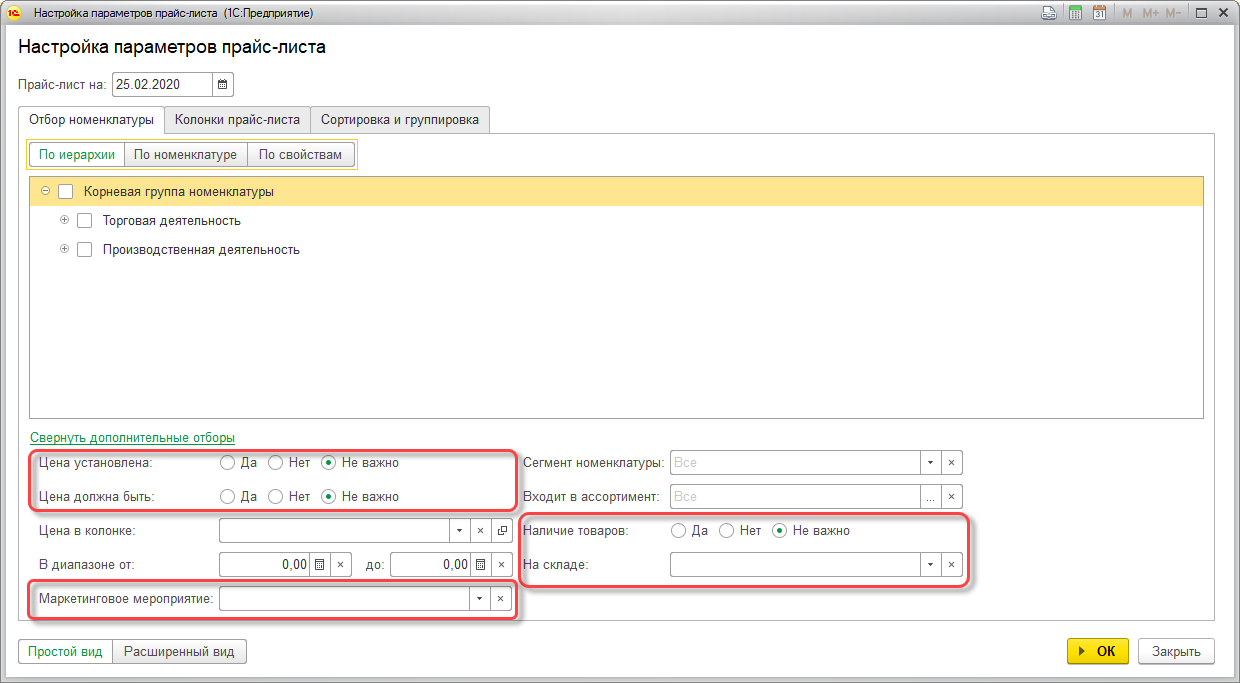Clear the Сегмент номенклатуры field

tap(952, 463)
